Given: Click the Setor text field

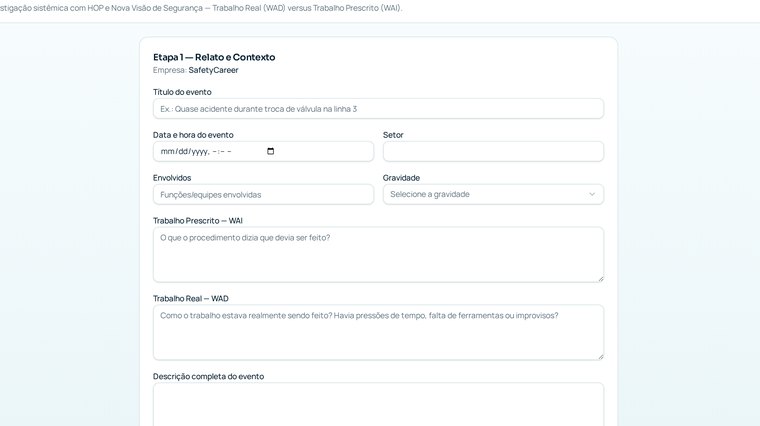Looking at the screenshot, I should (493, 151).
